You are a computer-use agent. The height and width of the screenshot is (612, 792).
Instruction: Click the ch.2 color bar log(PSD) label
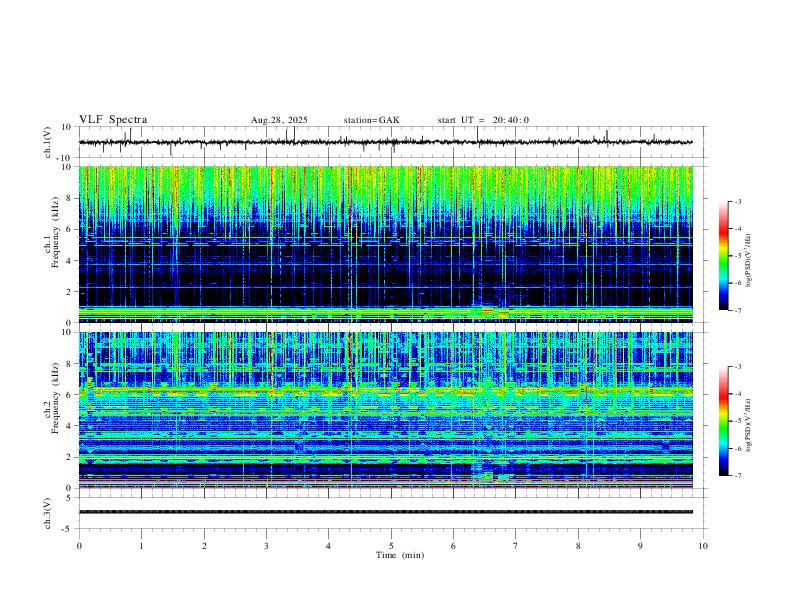(749, 425)
